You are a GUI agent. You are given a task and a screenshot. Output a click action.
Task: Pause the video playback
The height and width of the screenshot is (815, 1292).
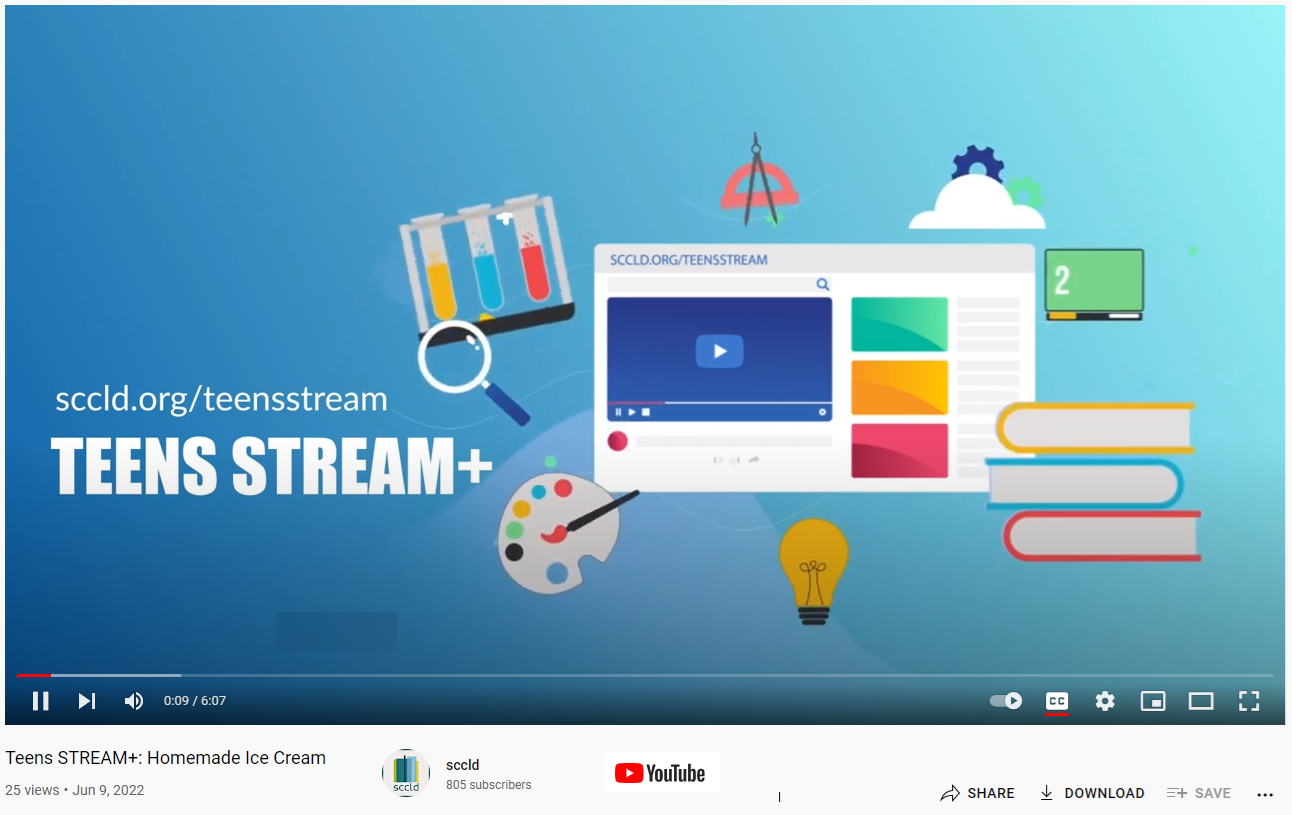coord(40,701)
